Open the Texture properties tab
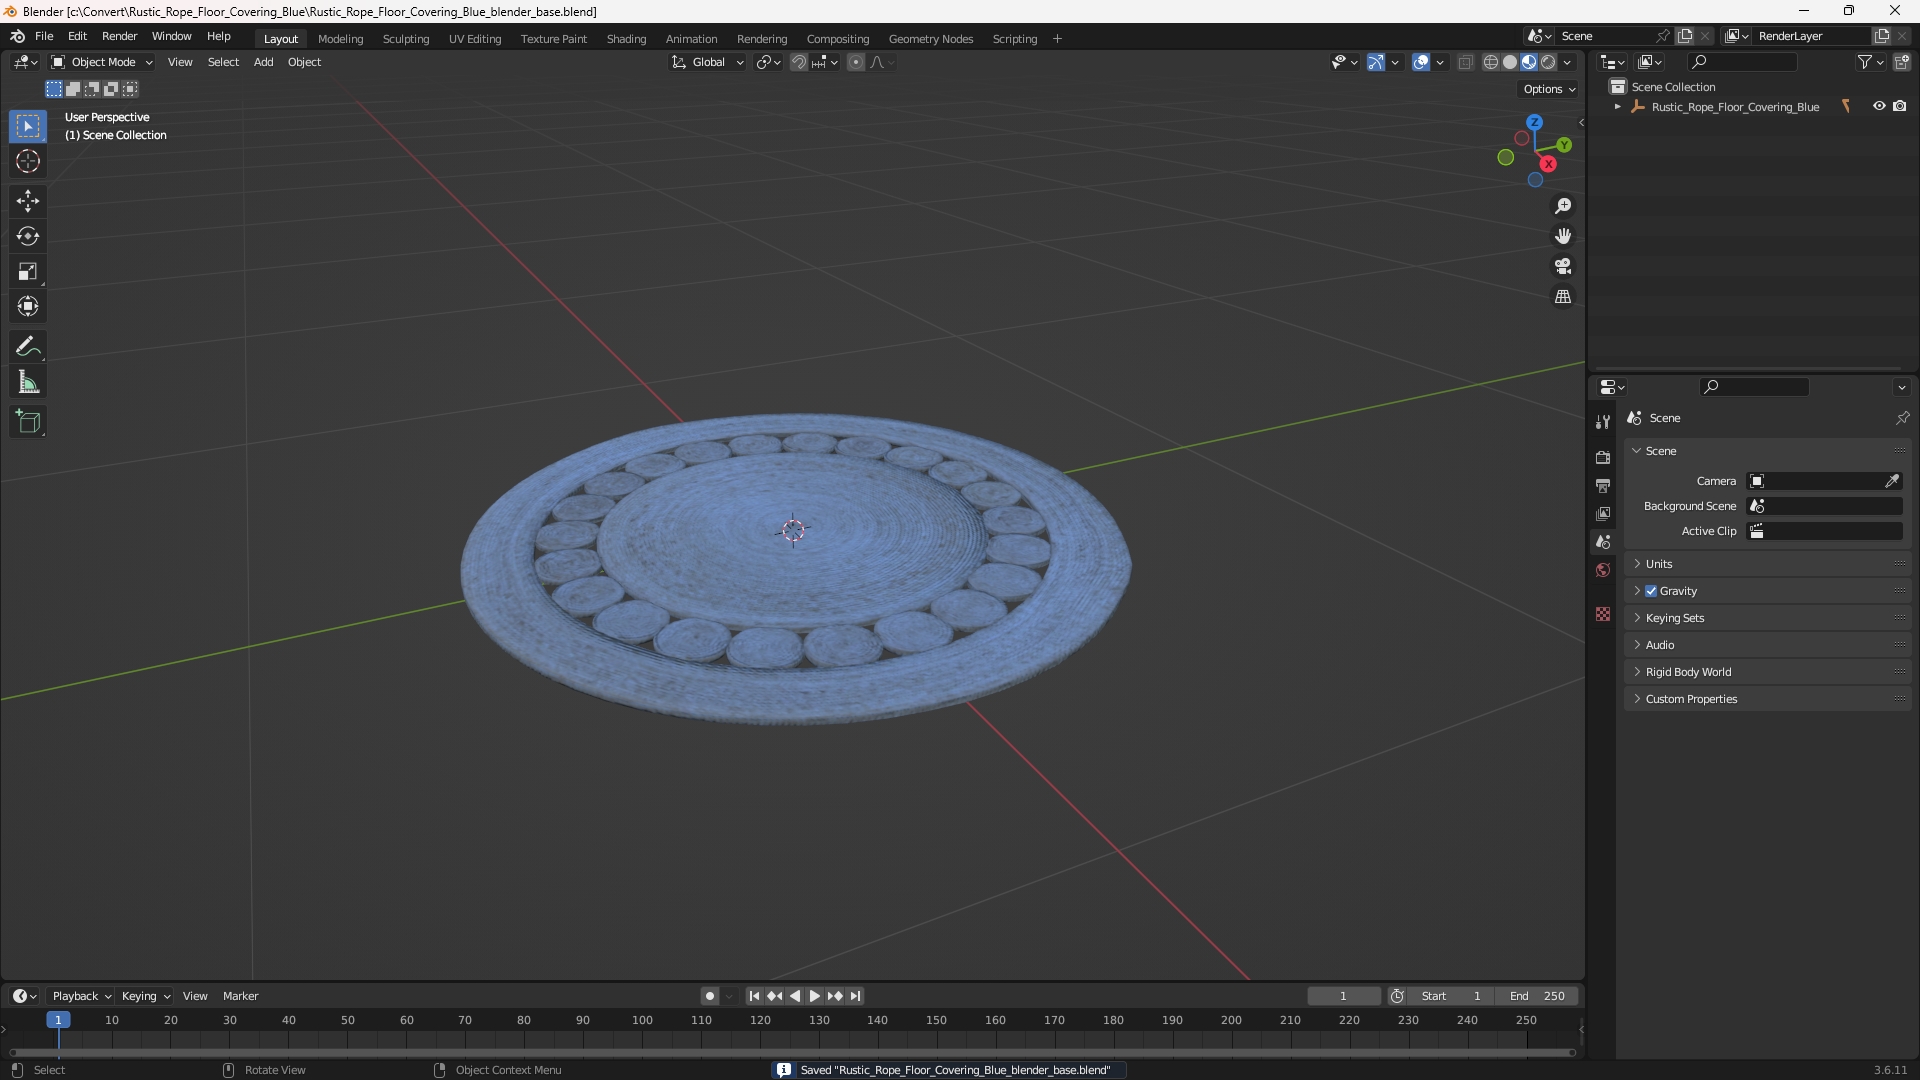Screen dimensions: 1920x1080 pos(1603,614)
